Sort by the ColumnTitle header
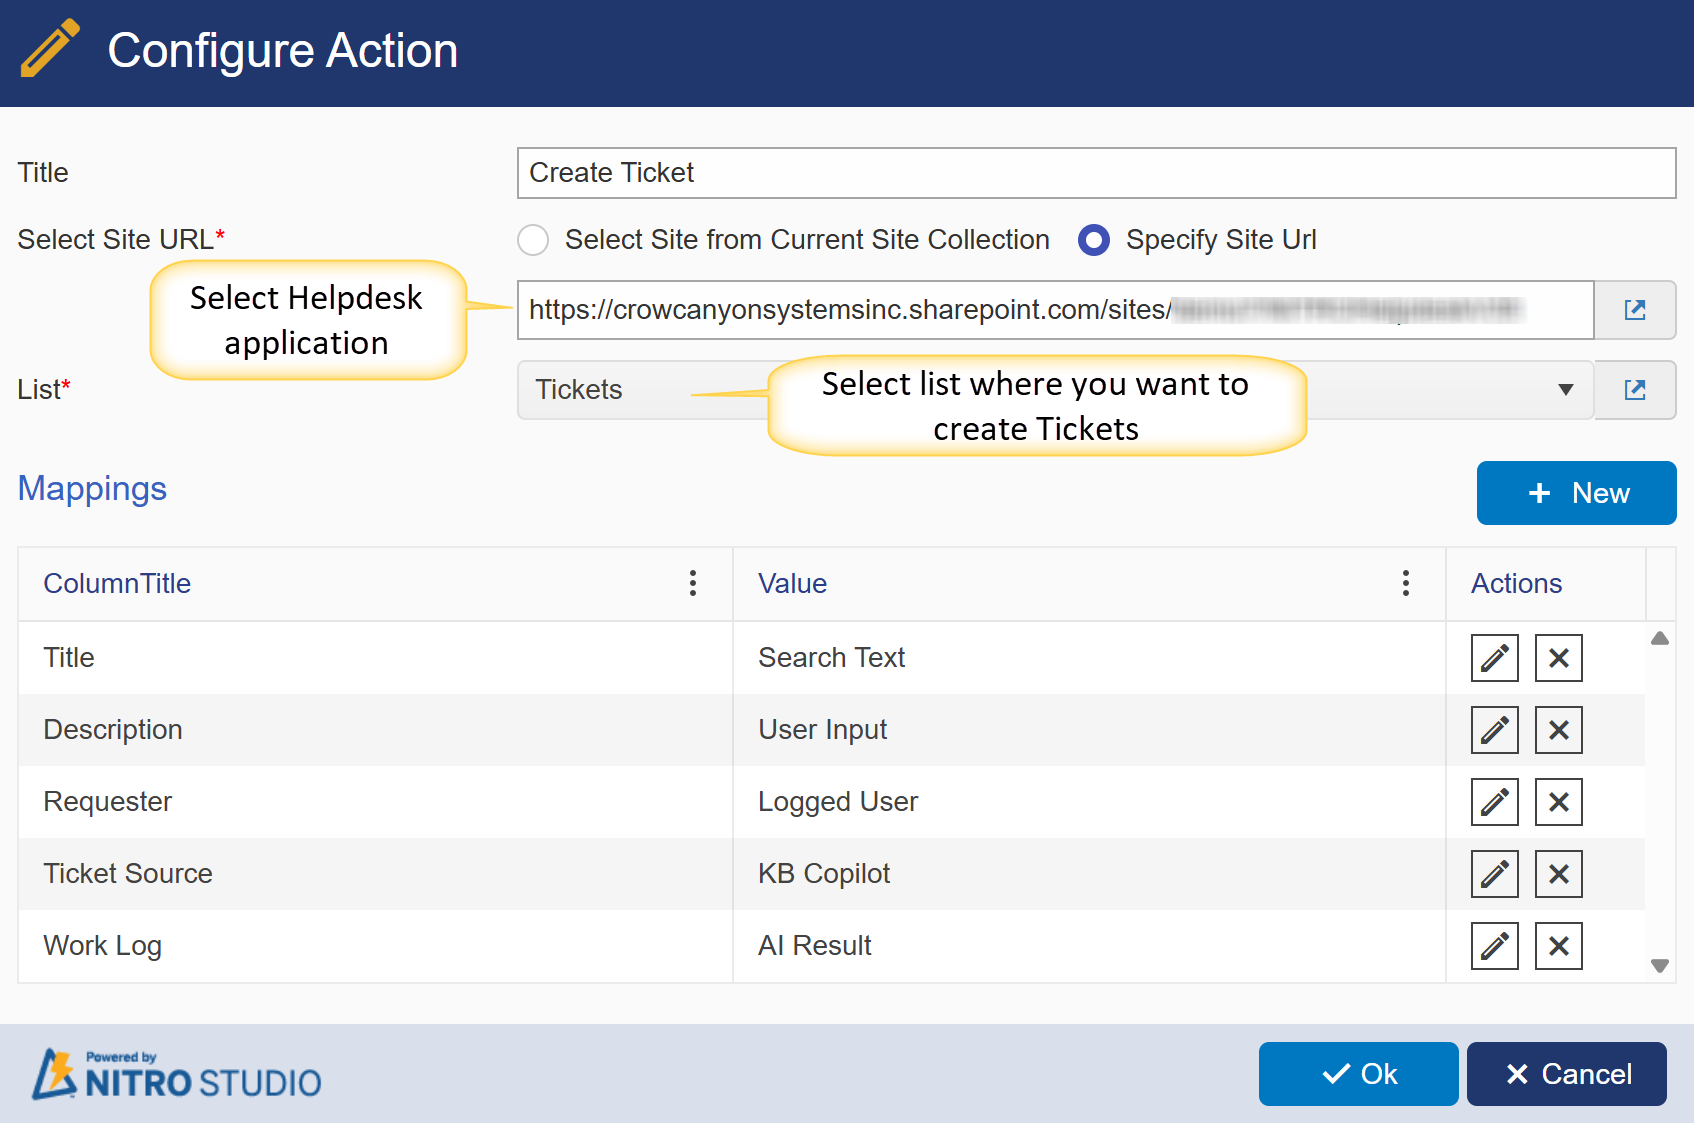The width and height of the screenshot is (1694, 1123). [x=117, y=584]
